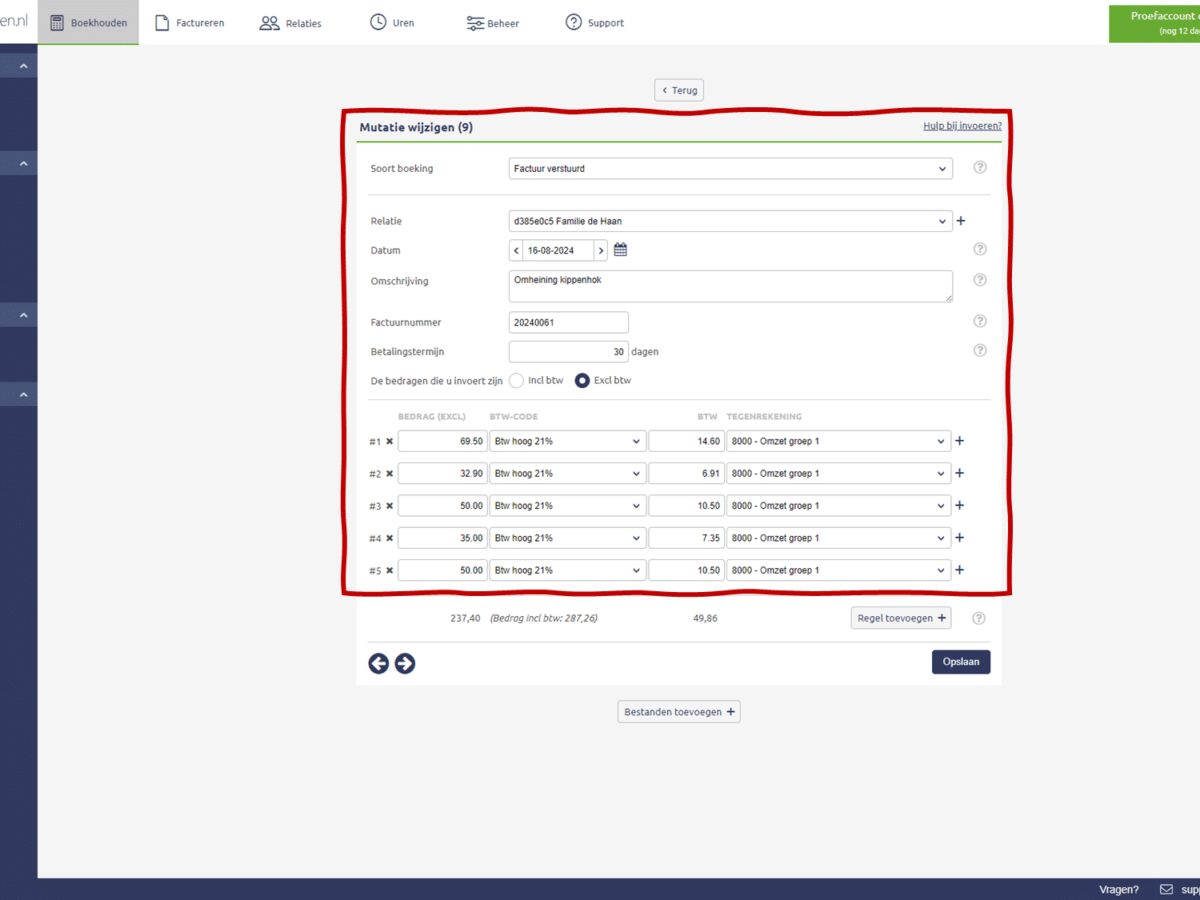Click the Regel toevoegen button
1200x900 pixels.
[x=901, y=618]
